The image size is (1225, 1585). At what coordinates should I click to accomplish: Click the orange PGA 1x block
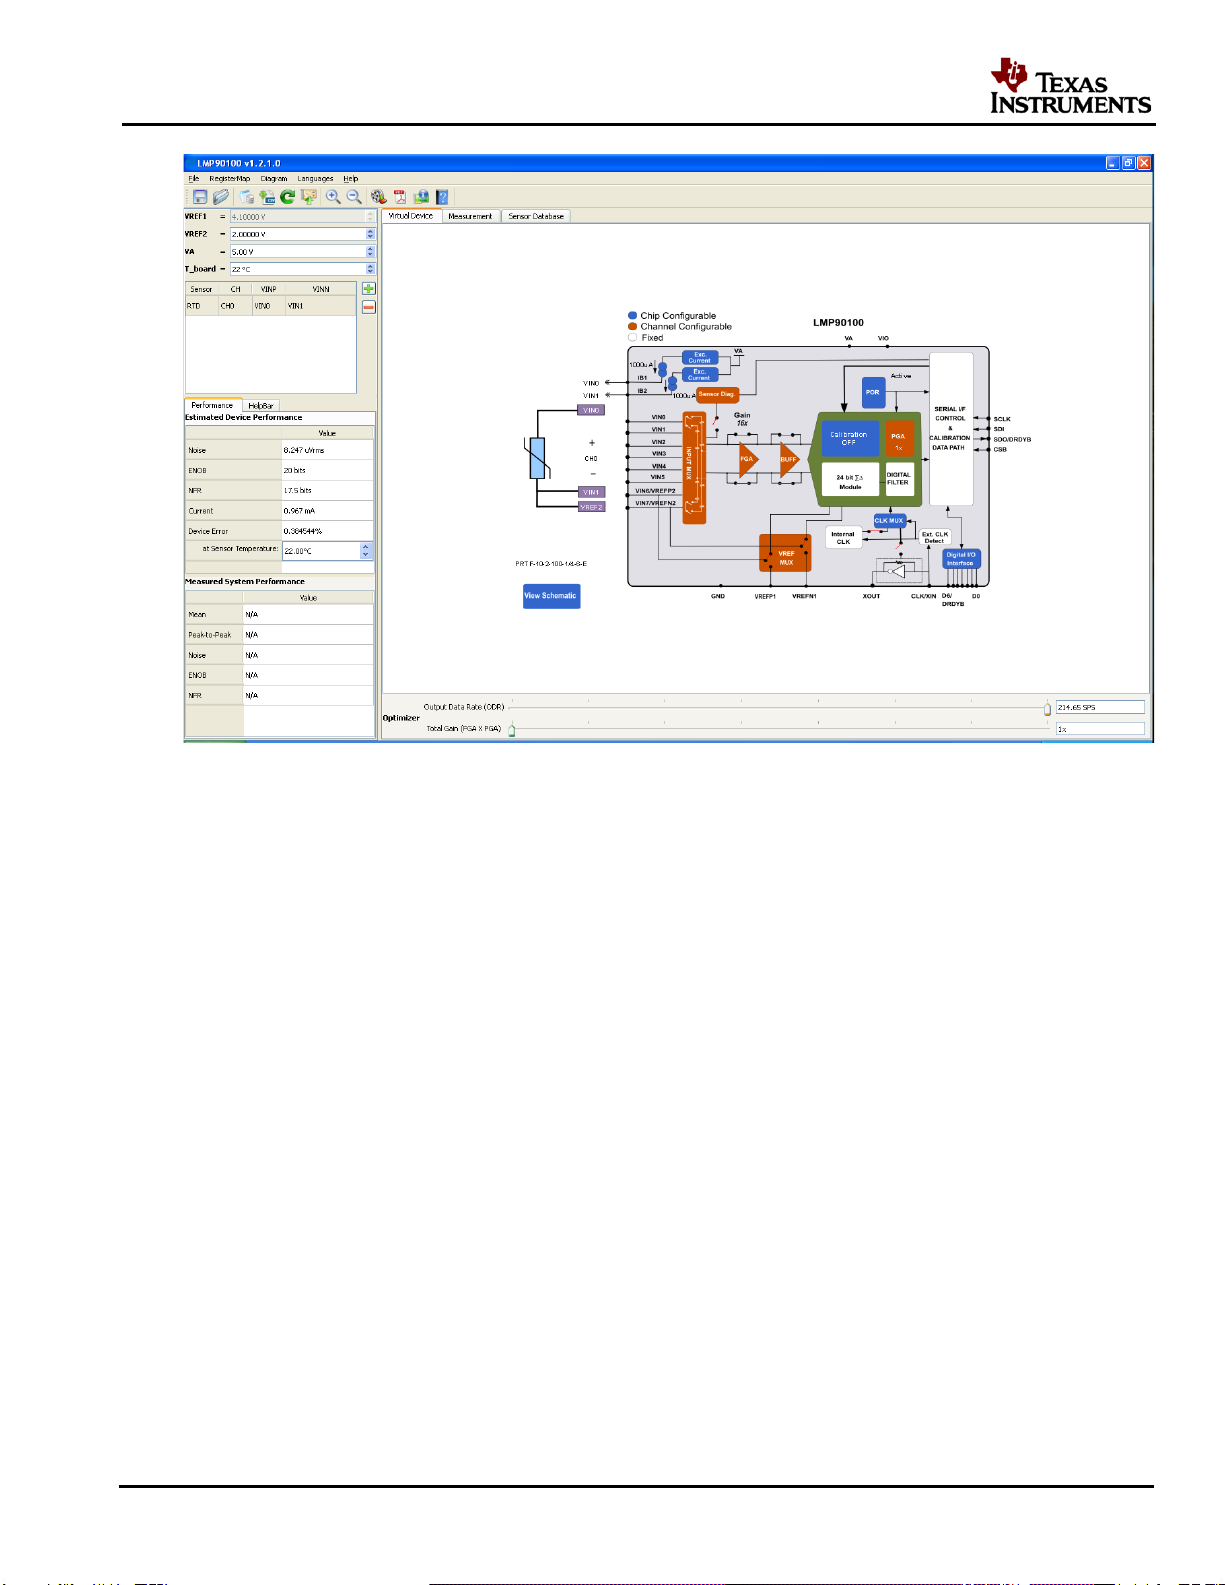coord(899,438)
